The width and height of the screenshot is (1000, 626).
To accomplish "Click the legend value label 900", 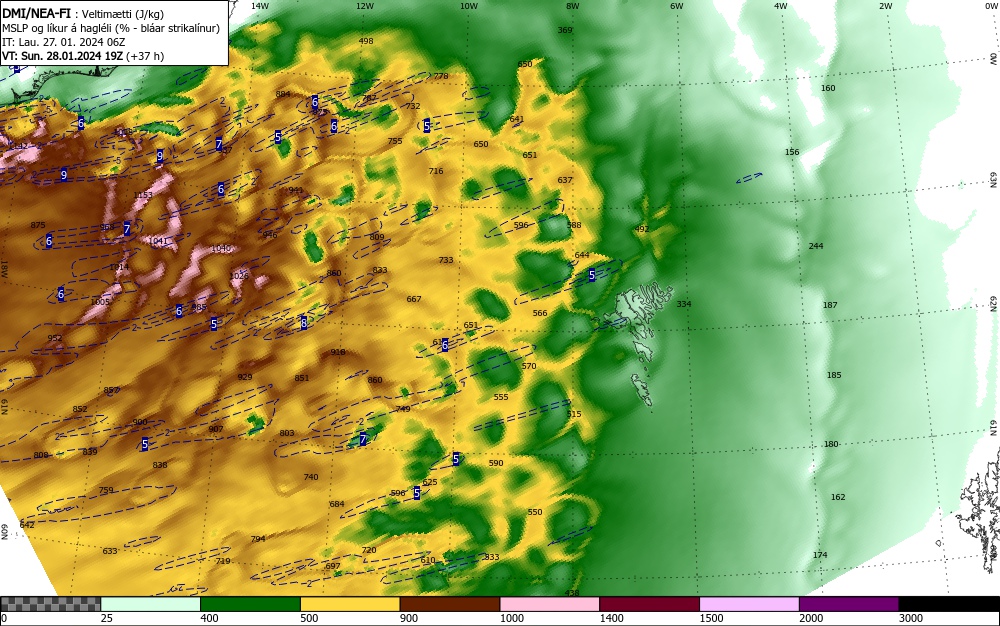I will [x=409, y=618].
